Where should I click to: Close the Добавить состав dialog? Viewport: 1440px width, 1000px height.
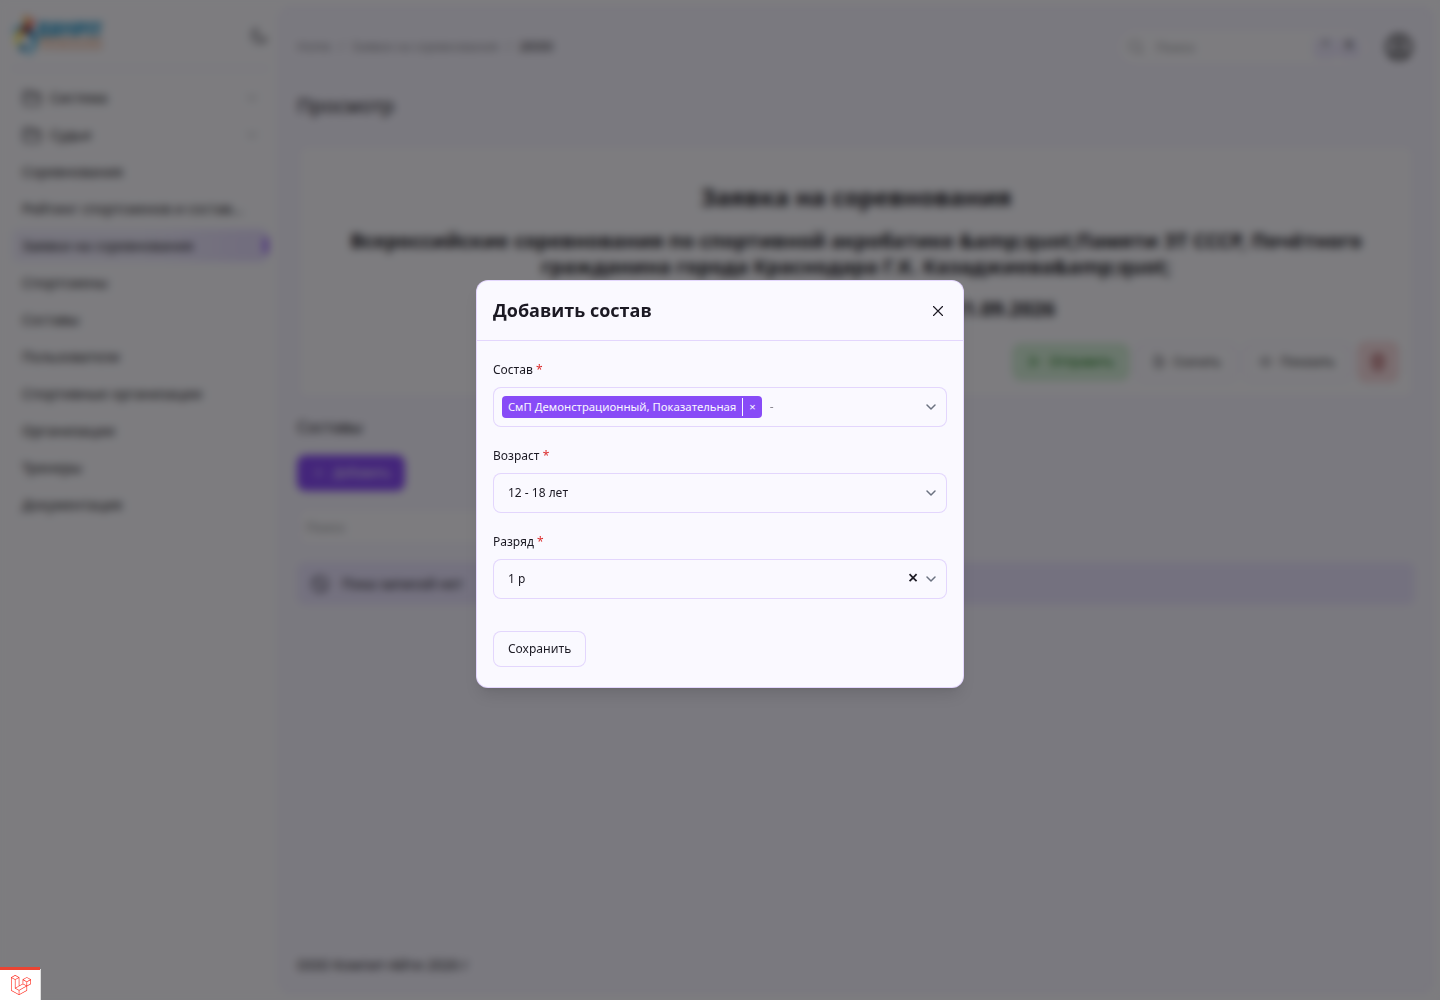pyautogui.click(x=938, y=311)
